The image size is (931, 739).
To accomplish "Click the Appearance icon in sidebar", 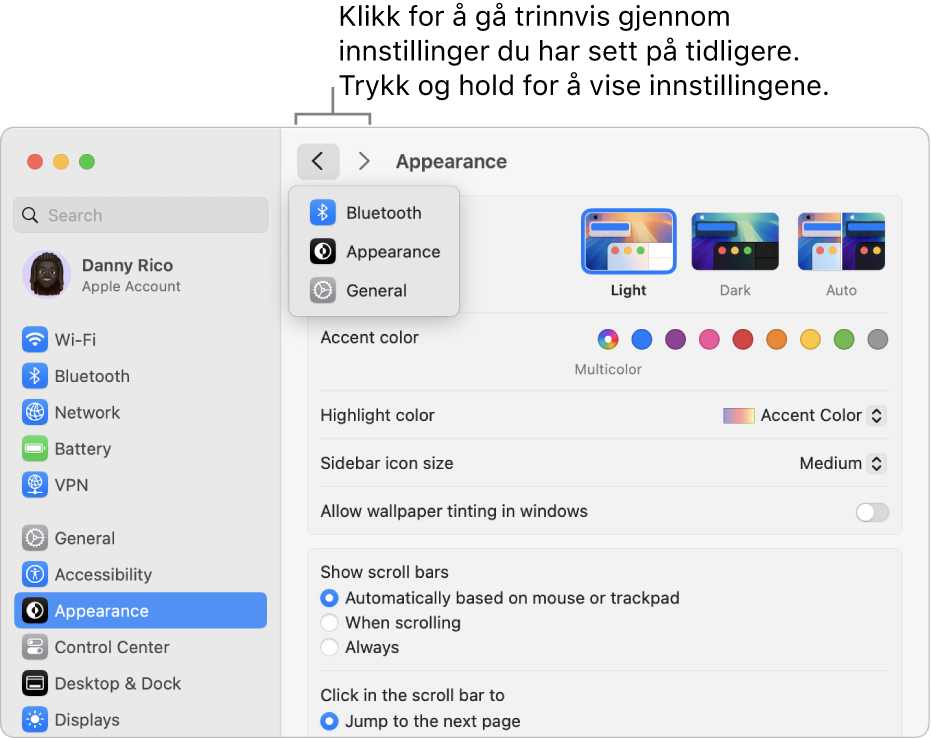I will (35, 610).
